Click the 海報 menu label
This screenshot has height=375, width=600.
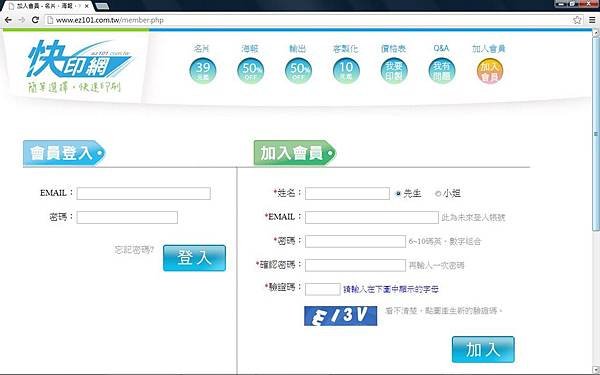click(x=250, y=49)
